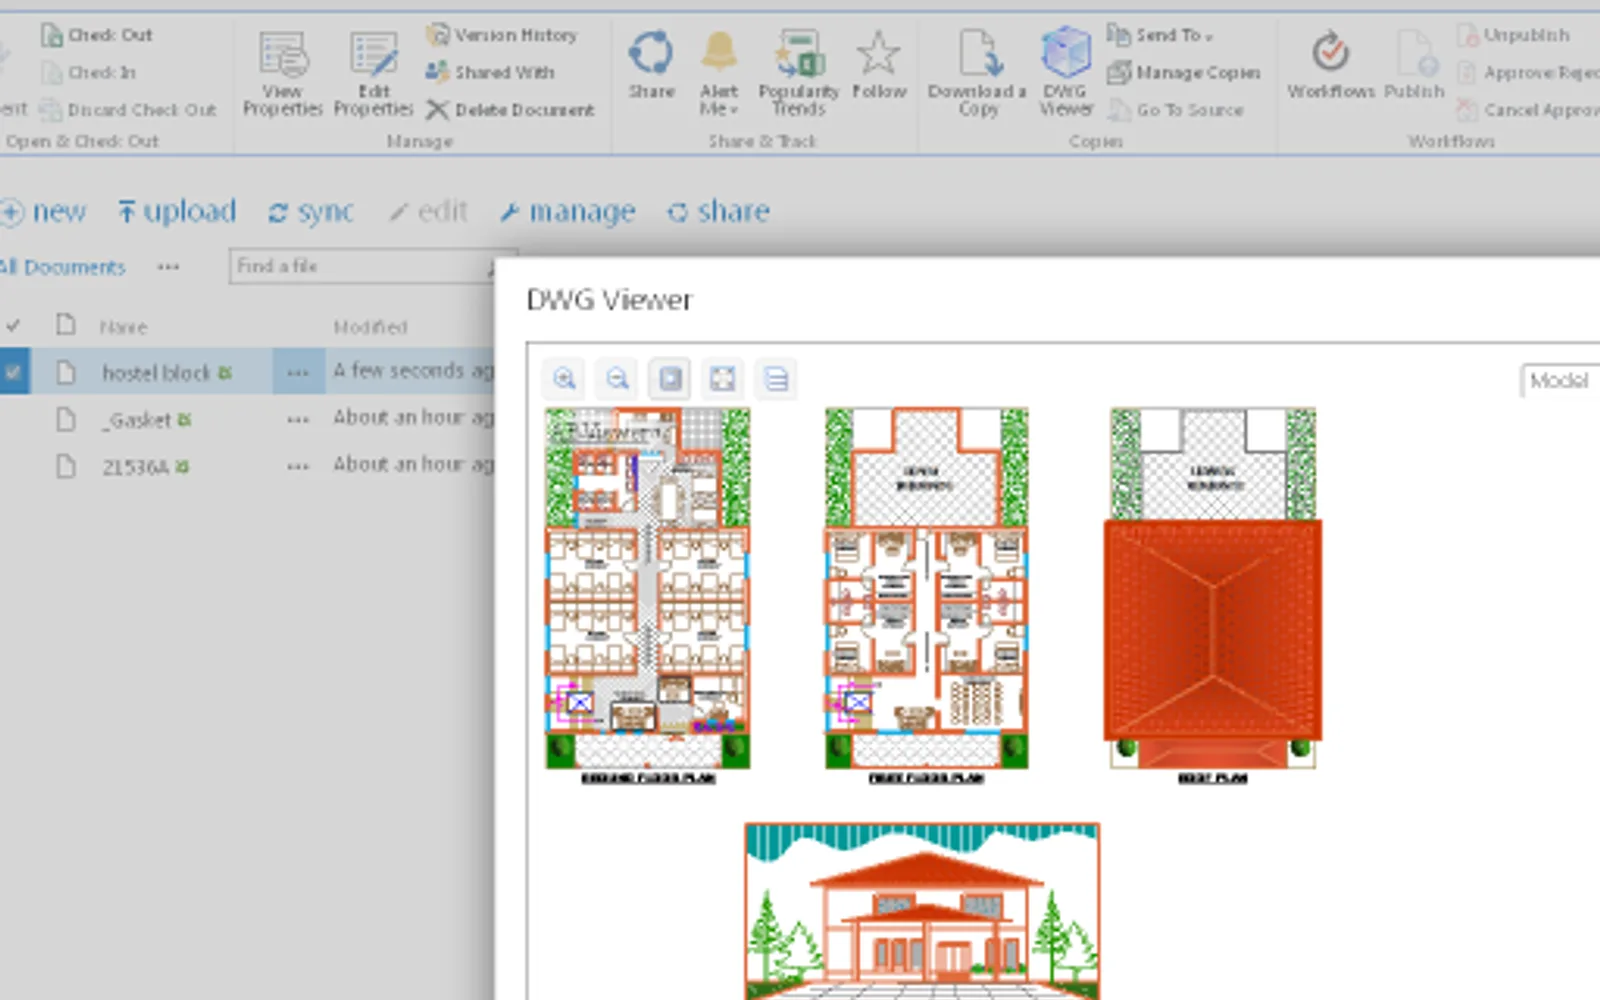Click the Share ribbon icon

pos(651,65)
